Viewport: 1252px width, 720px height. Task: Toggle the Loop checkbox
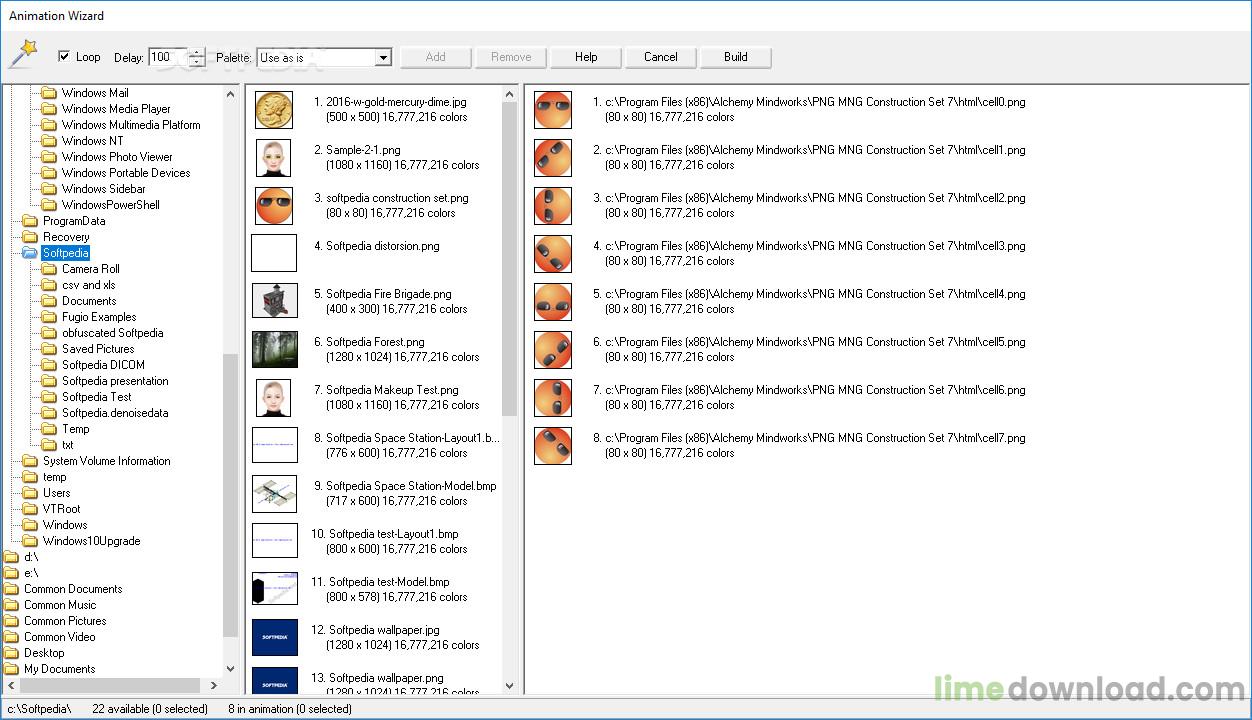click(65, 57)
